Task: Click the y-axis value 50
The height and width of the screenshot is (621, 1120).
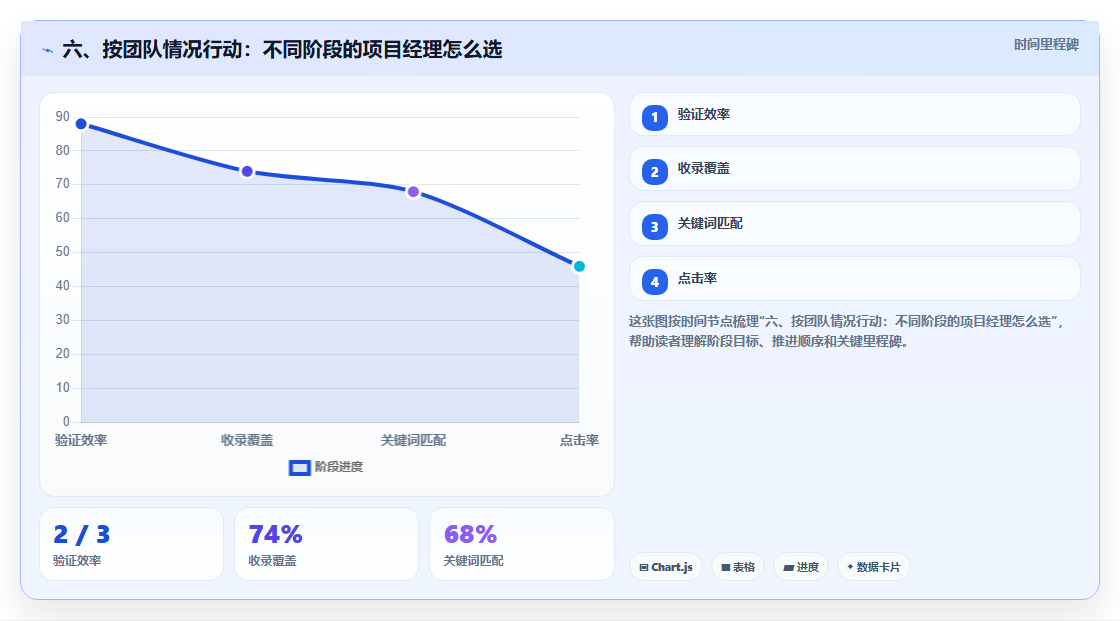Action: [x=63, y=252]
